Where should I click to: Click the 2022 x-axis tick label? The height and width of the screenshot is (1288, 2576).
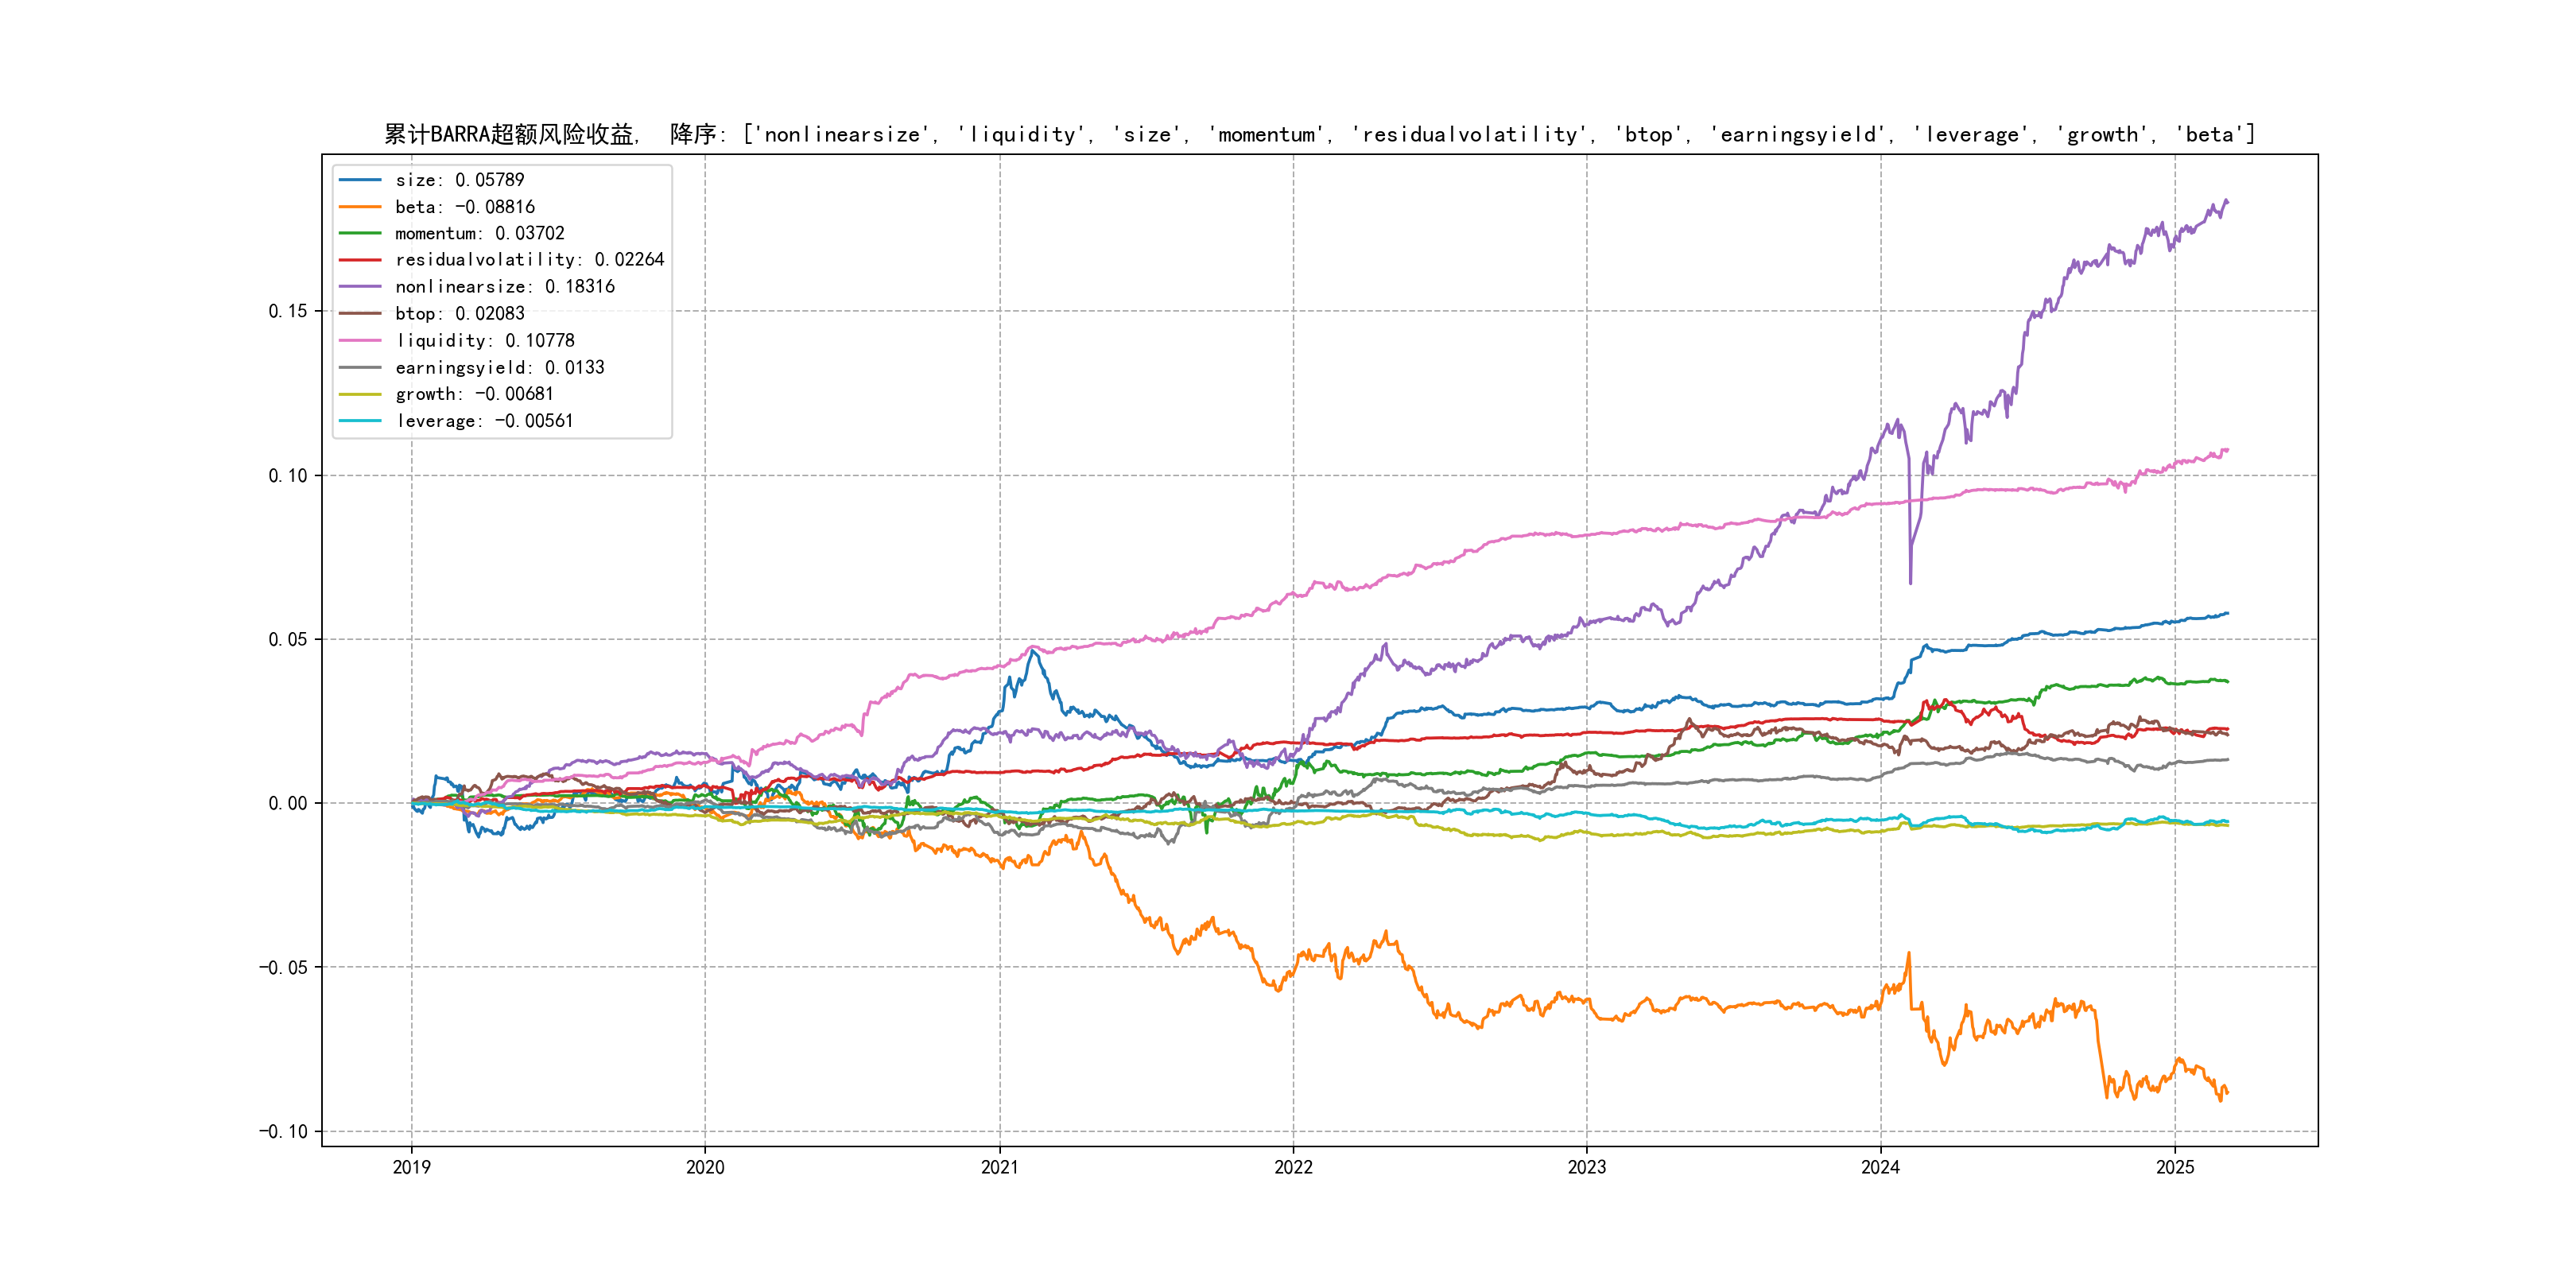pos(1293,1167)
